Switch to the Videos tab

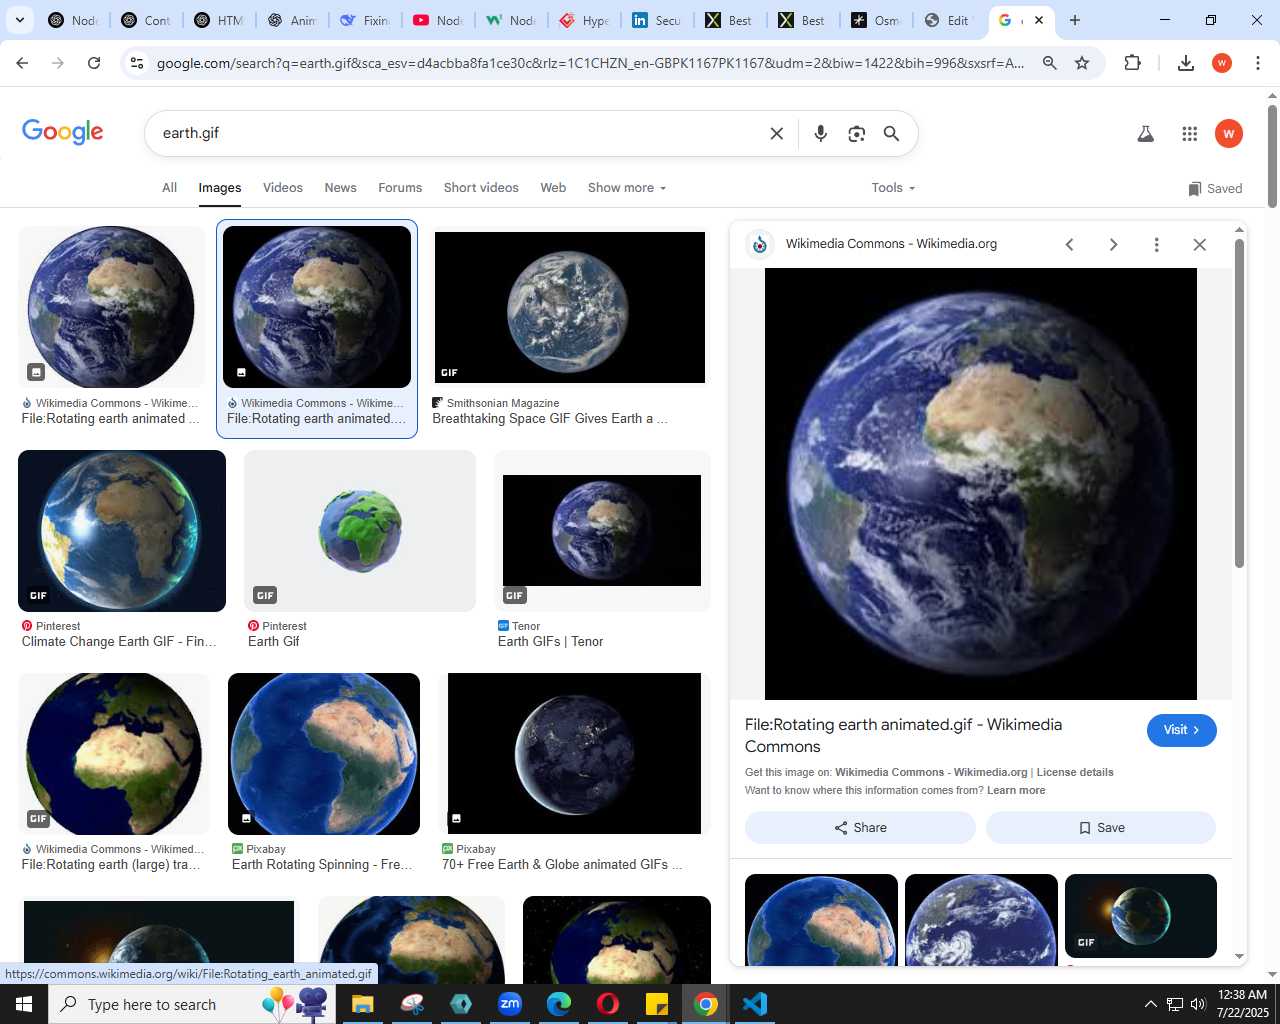283,188
